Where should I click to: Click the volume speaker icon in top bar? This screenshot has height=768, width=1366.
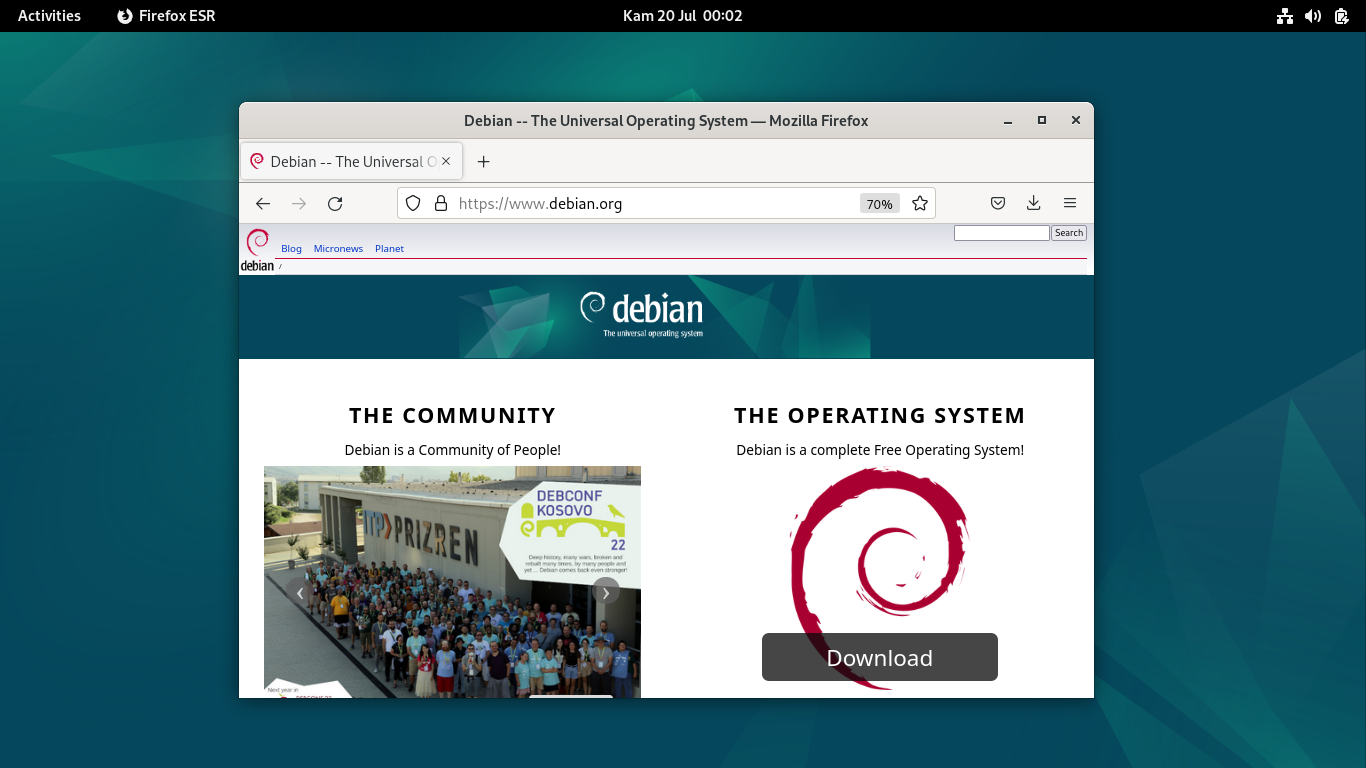pos(1313,15)
